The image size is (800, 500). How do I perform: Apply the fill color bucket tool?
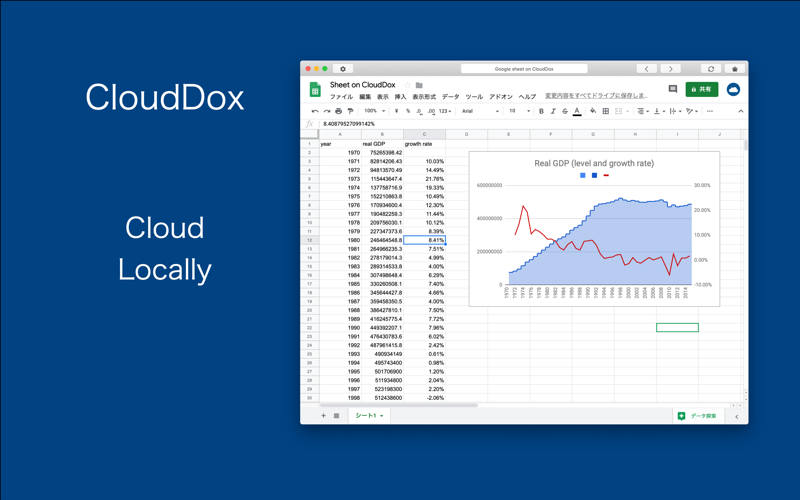(593, 111)
